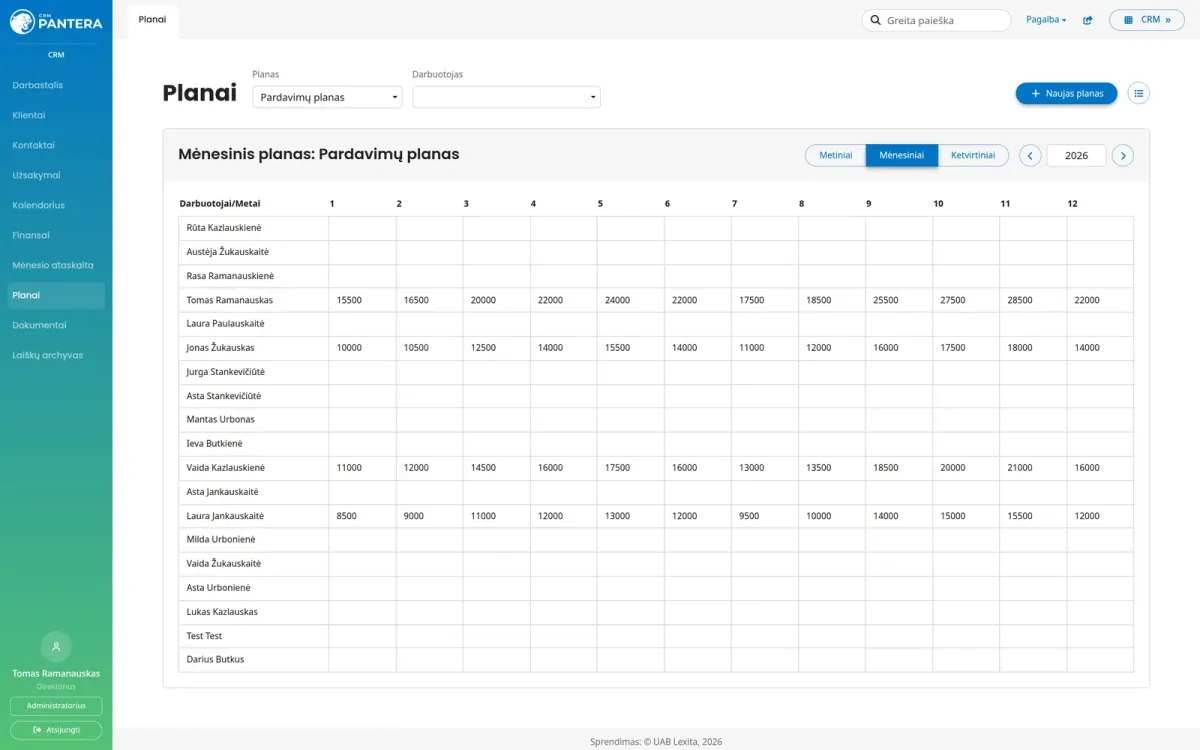Click the Darius Butkus row name
Screen dimensions: 1200x750
(x=216, y=660)
